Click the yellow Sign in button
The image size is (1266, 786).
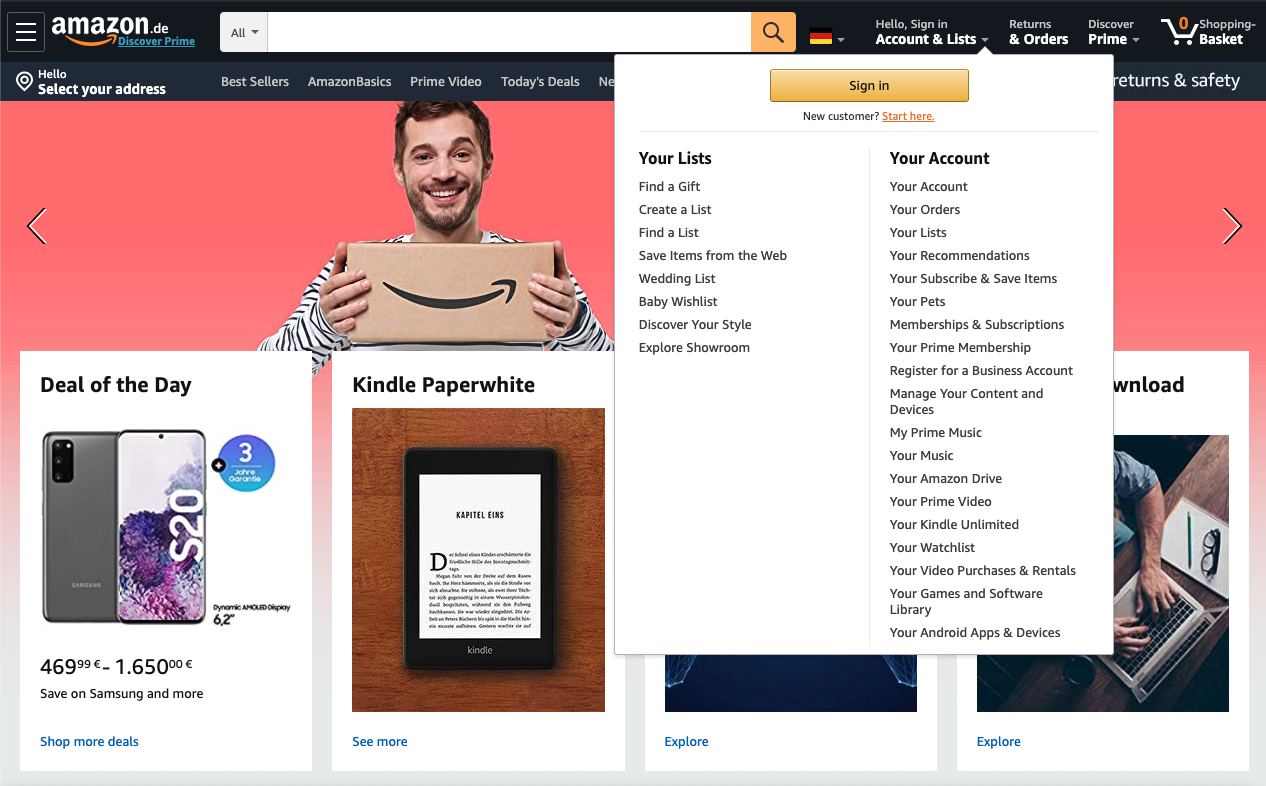(x=869, y=85)
